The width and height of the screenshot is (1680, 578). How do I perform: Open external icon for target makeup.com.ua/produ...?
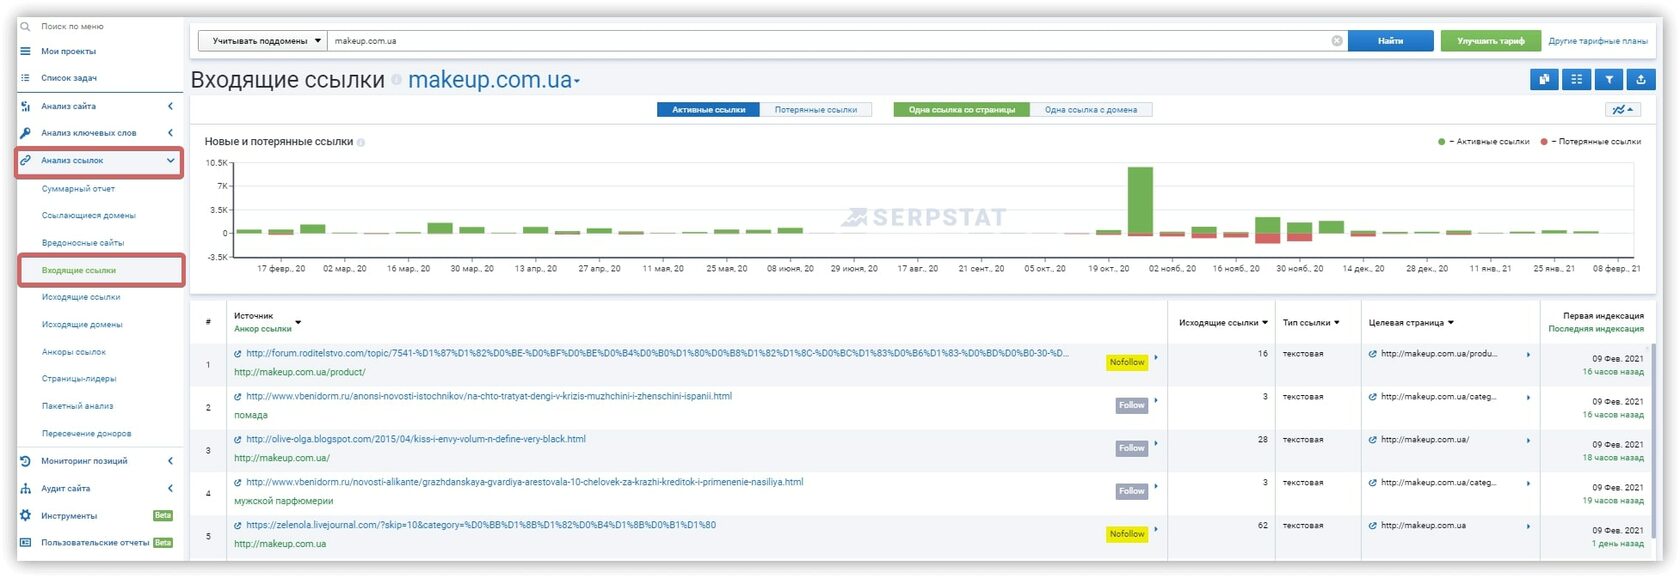(1373, 354)
